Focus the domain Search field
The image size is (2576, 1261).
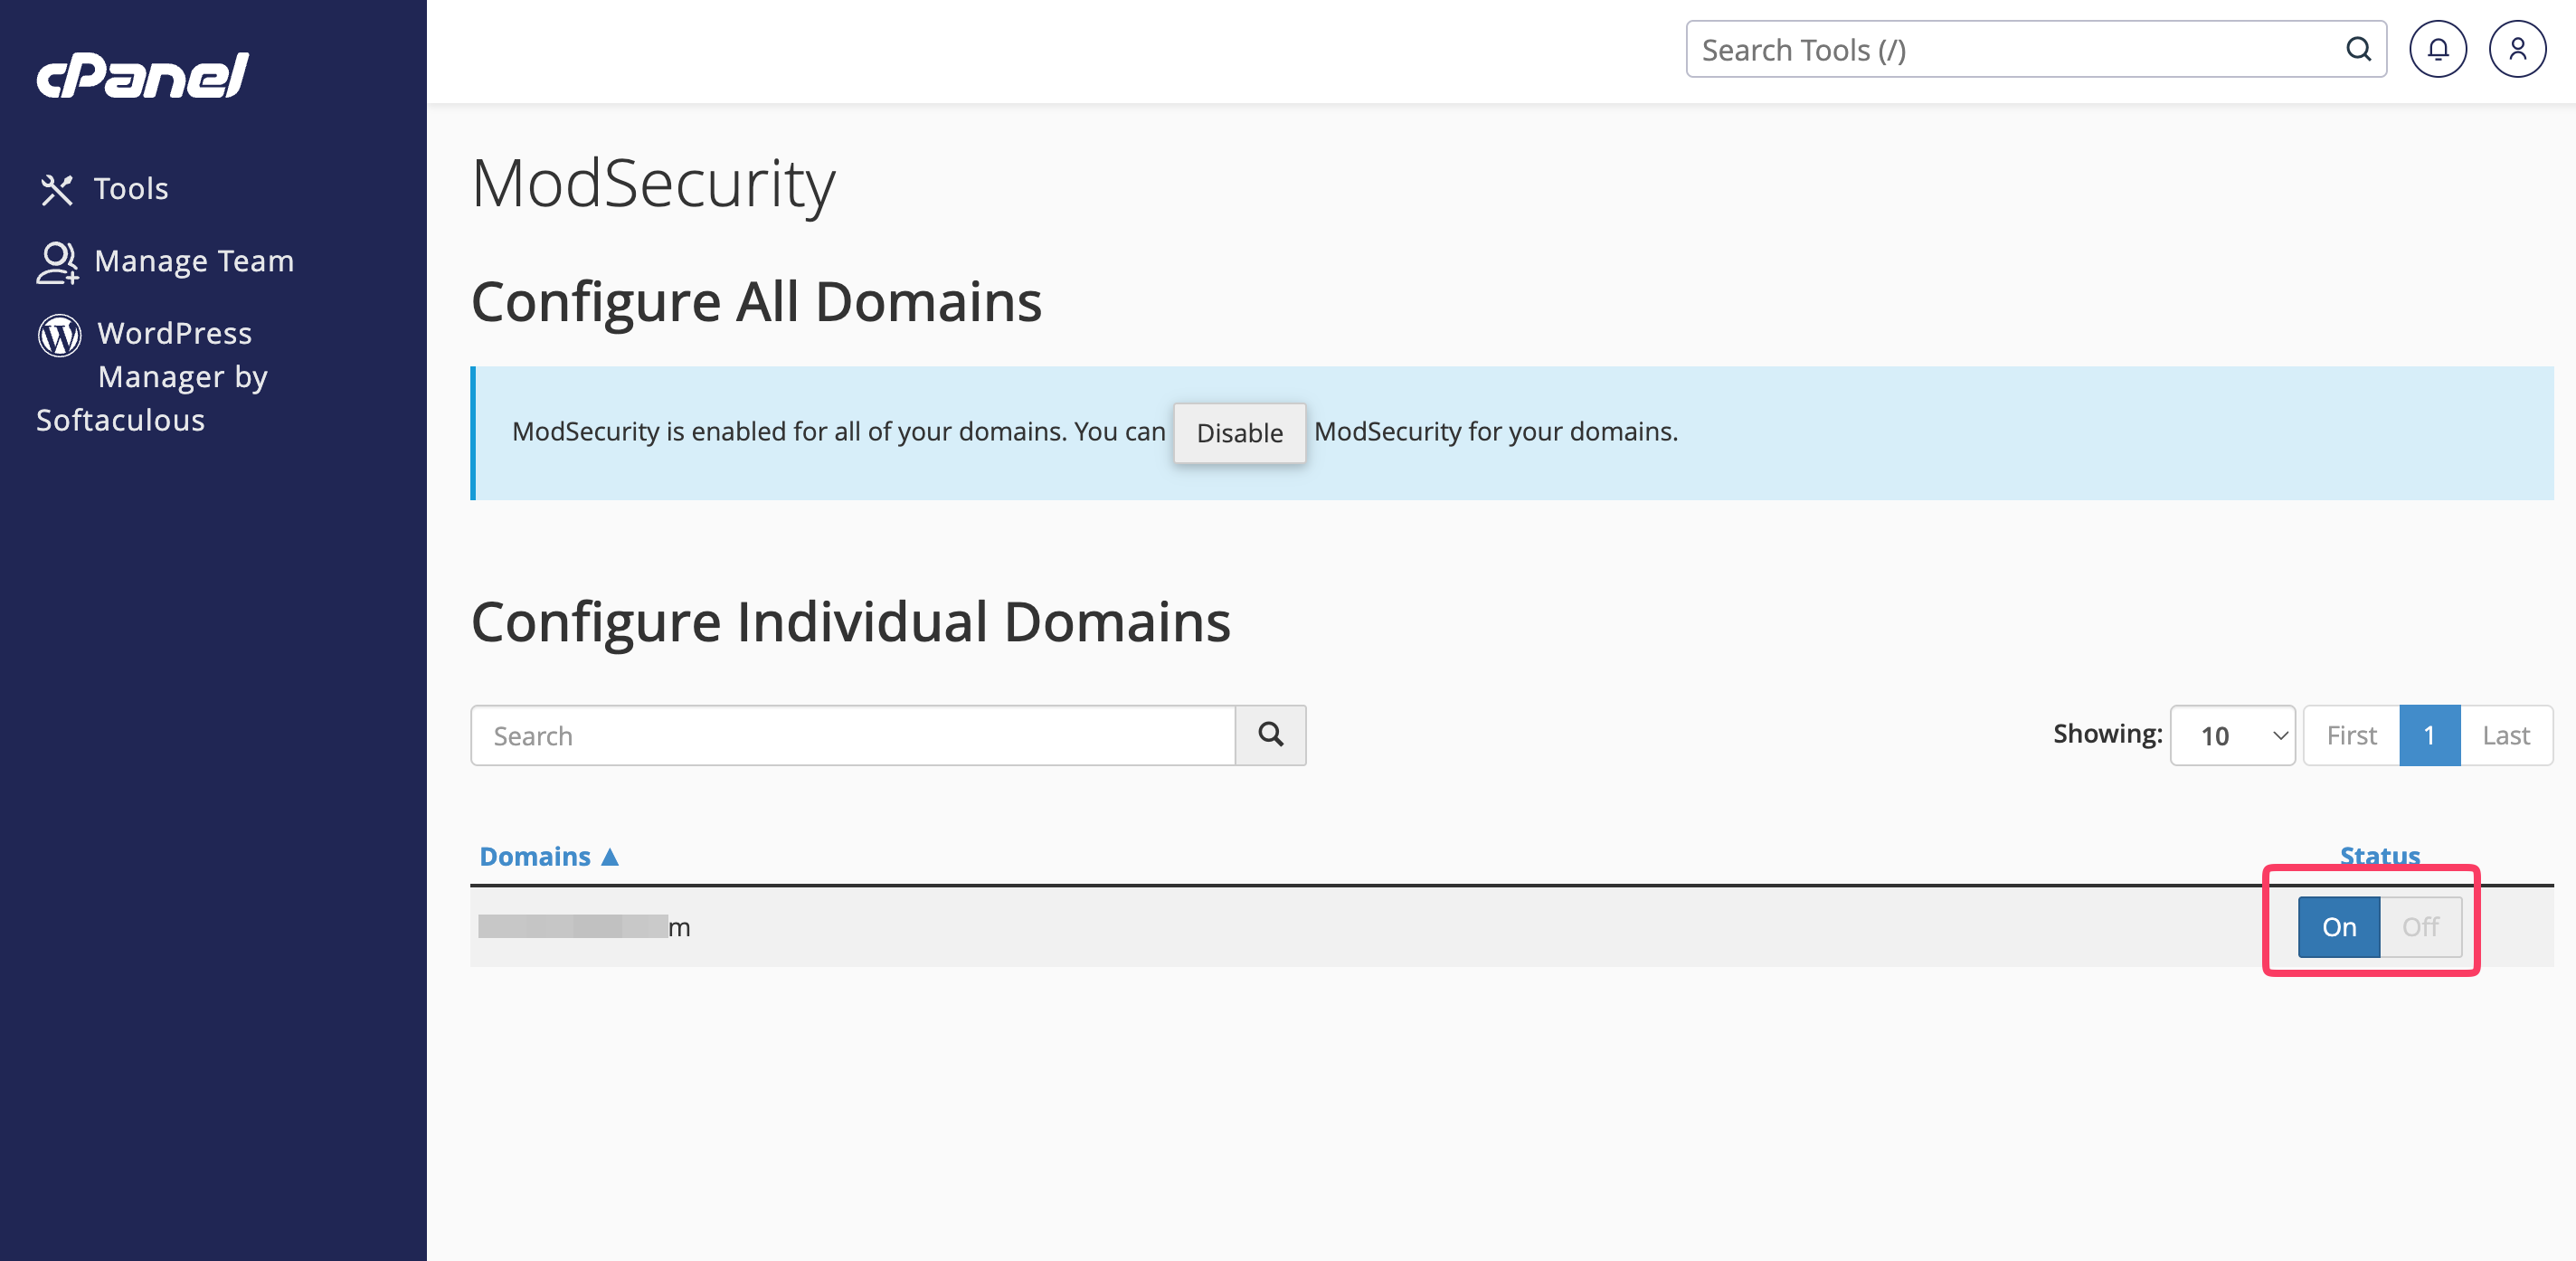(853, 735)
